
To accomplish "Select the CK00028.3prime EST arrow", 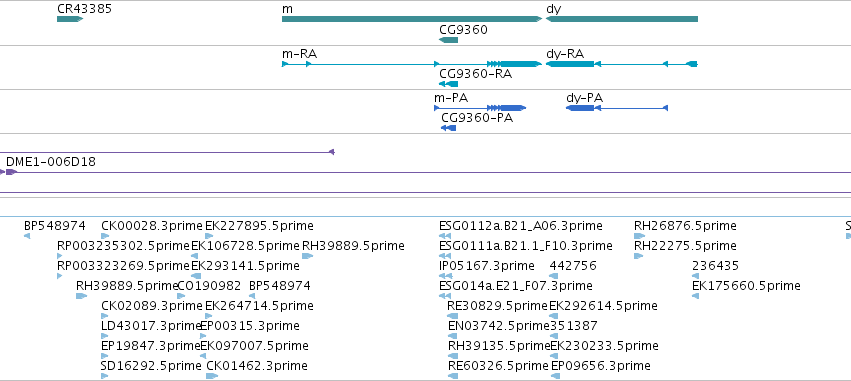I will click(x=105, y=236).
